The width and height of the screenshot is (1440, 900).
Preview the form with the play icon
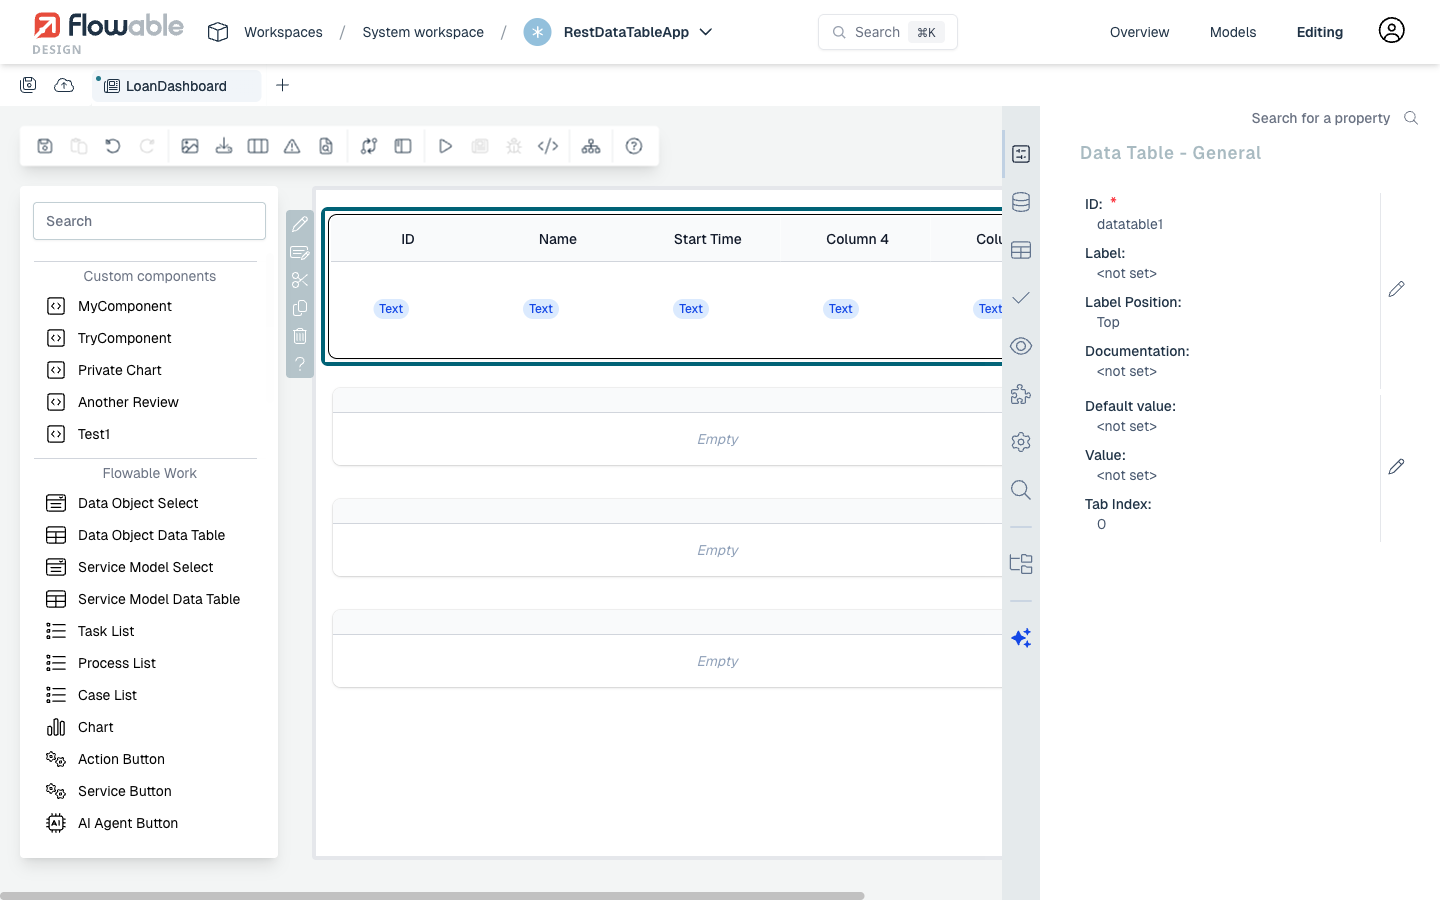pyautogui.click(x=445, y=146)
